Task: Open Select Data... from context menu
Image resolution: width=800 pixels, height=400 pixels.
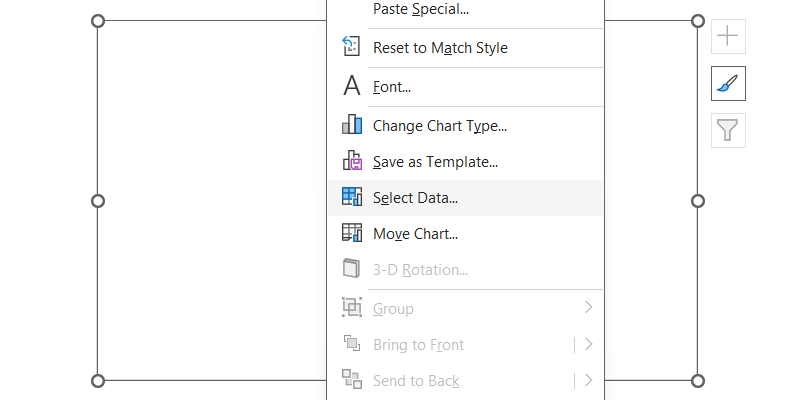Action: coord(415,198)
